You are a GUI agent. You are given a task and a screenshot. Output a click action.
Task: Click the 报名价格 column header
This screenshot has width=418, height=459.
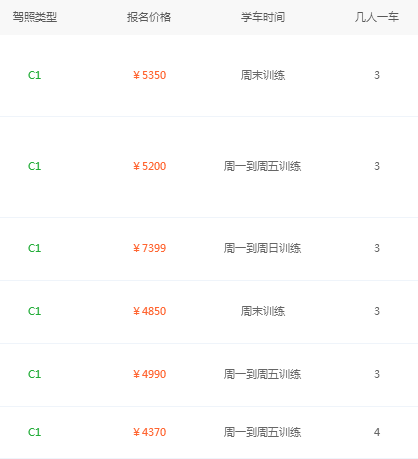(149, 17)
